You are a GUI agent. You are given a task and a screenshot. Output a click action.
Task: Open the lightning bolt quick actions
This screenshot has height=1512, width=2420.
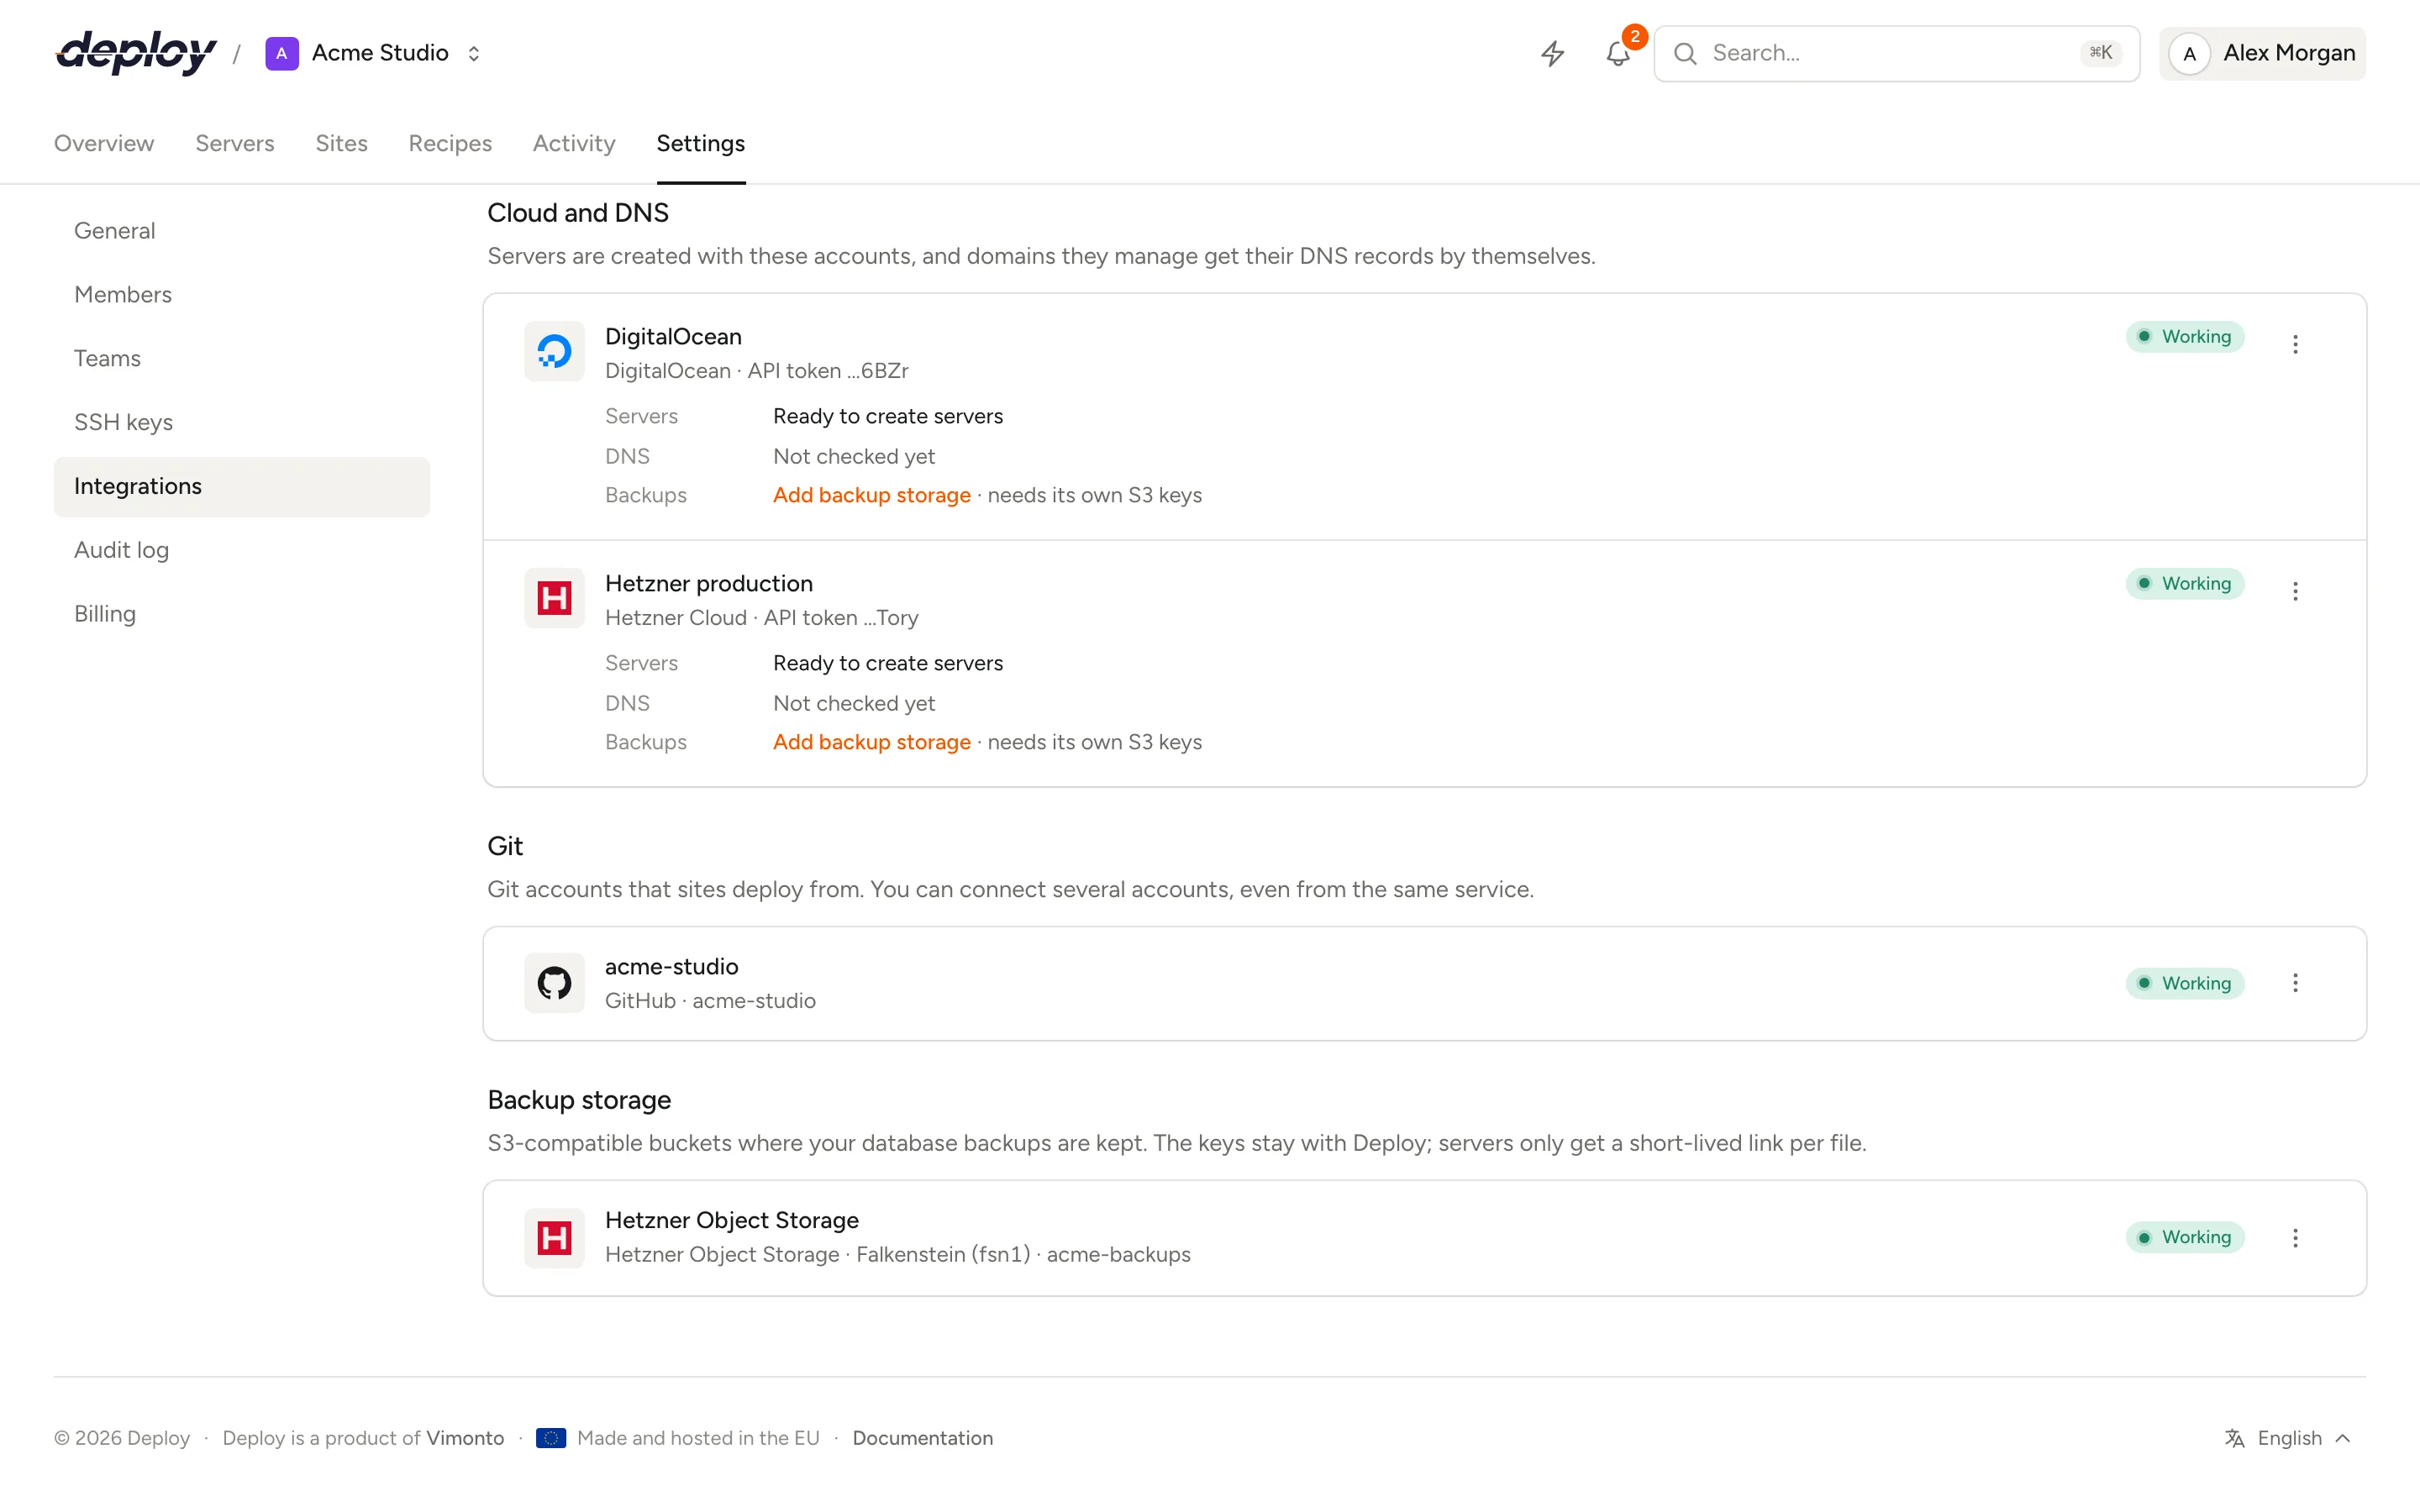coord(1552,53)
